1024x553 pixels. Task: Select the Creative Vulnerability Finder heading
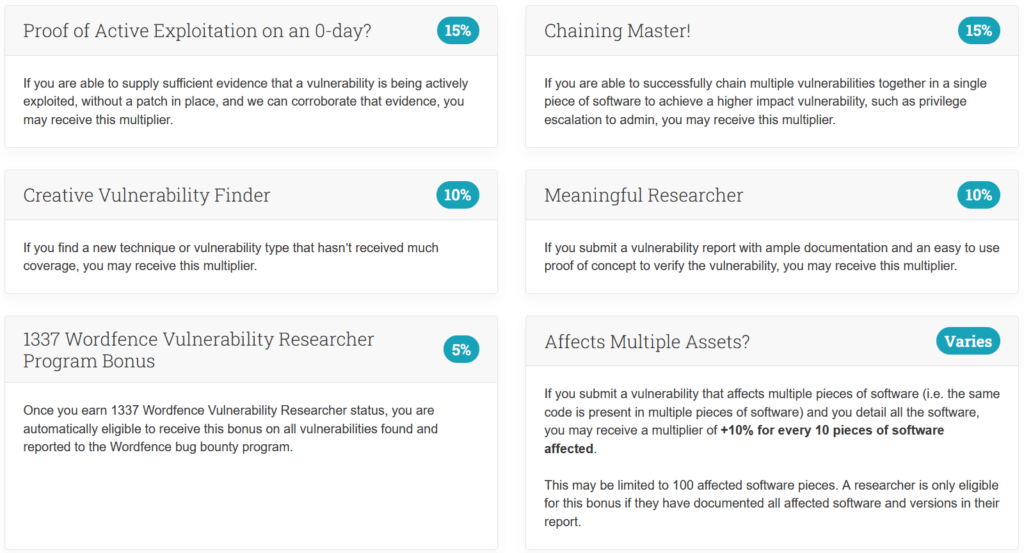click(146, 195)
